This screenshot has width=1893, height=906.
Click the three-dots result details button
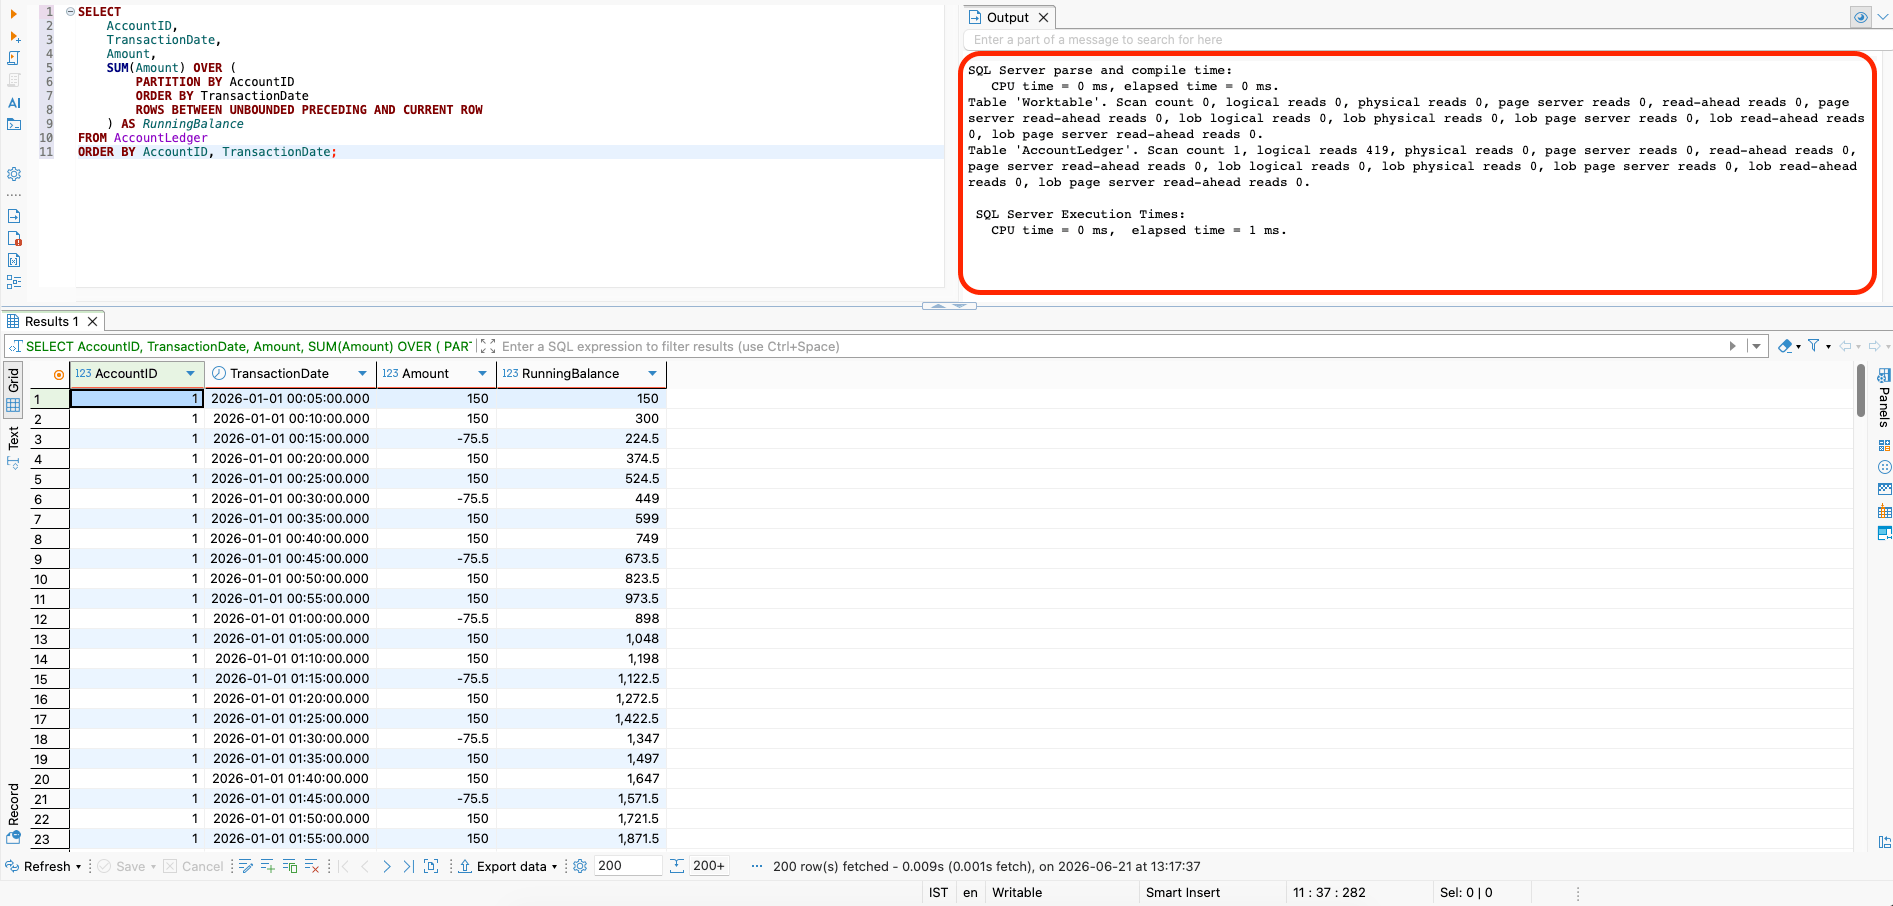pos(757,866)
